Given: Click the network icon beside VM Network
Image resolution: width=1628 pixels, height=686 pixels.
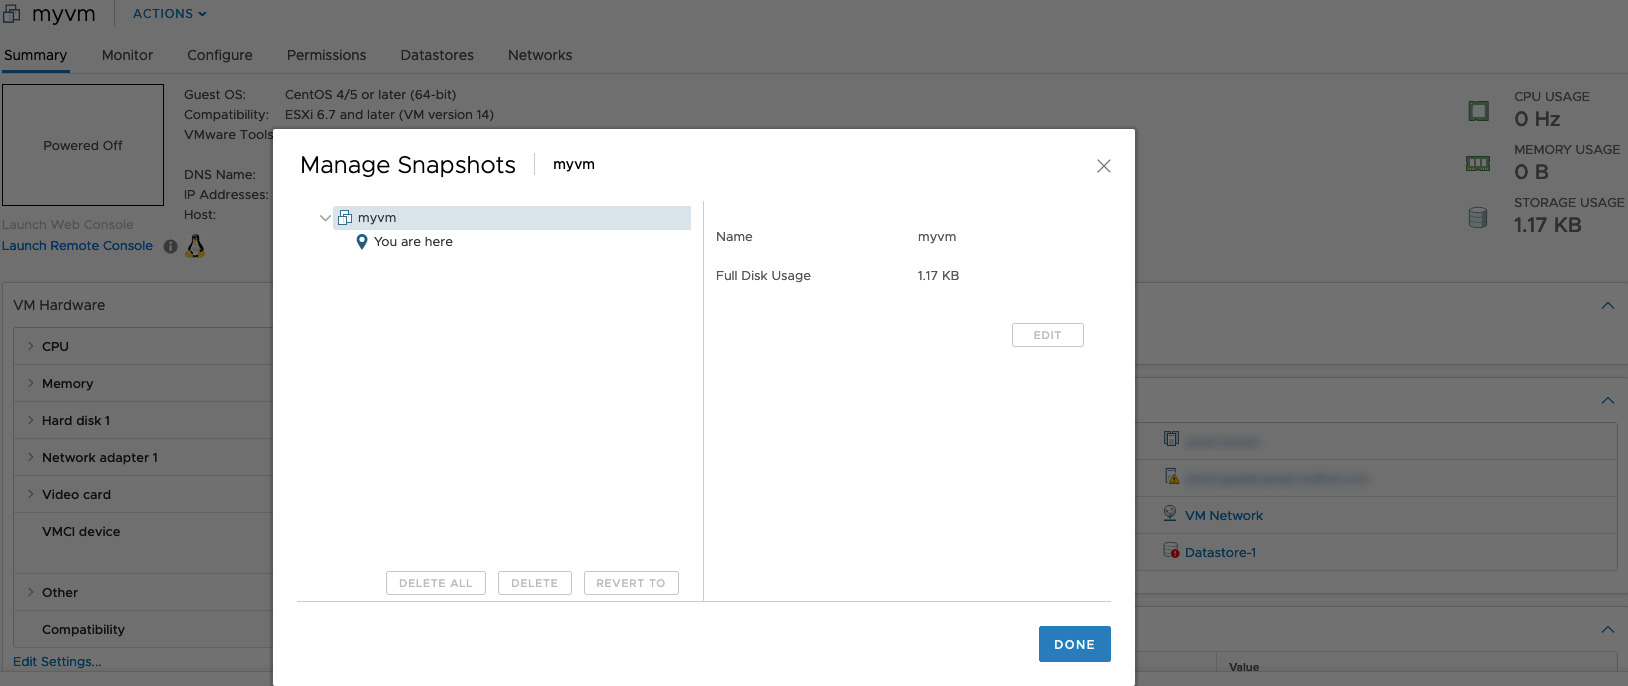Looking at the screenshot, I should [1170, 514].
